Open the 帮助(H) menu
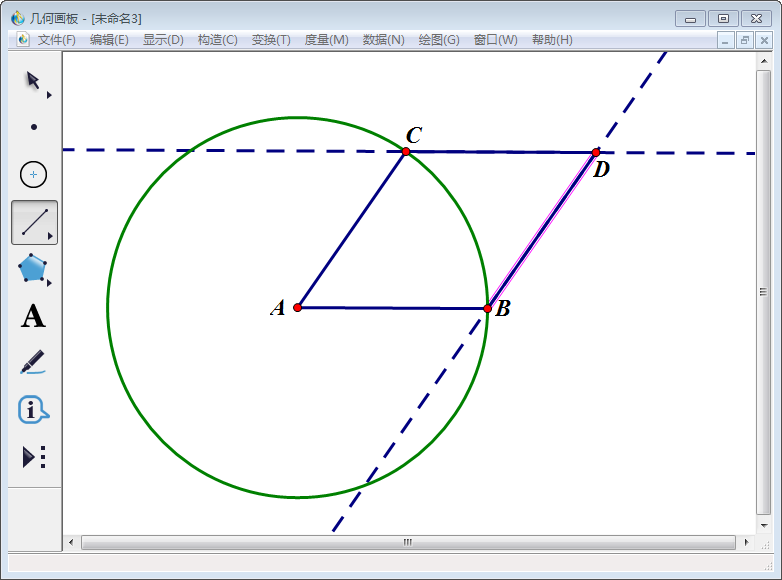This screenshot has height=580, width=782. 552,40
